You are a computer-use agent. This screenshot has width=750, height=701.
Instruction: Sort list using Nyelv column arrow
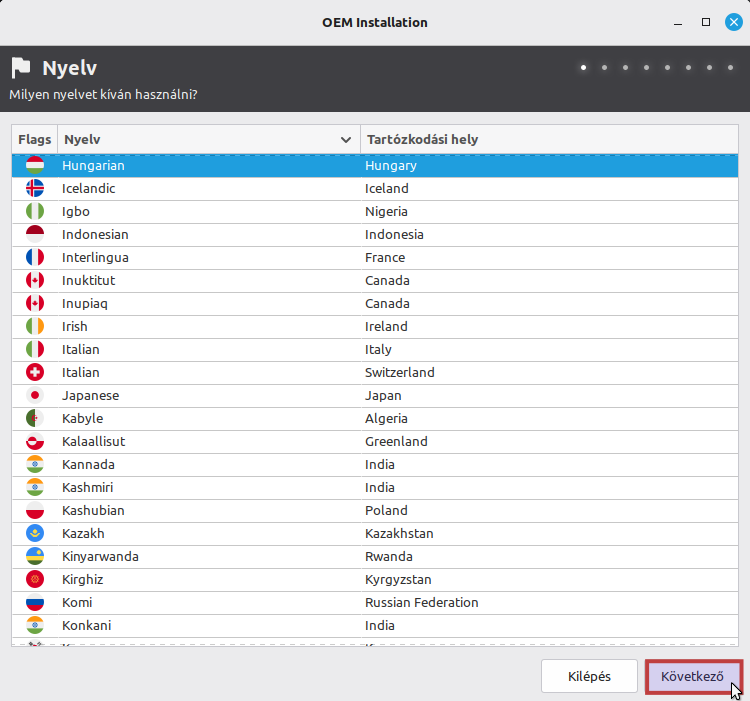pyautogui.click(x=346, y=140)
